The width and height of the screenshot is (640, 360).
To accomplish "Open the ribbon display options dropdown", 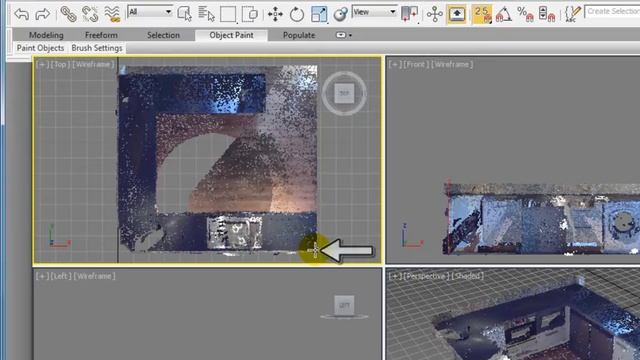I will (344, 35).
